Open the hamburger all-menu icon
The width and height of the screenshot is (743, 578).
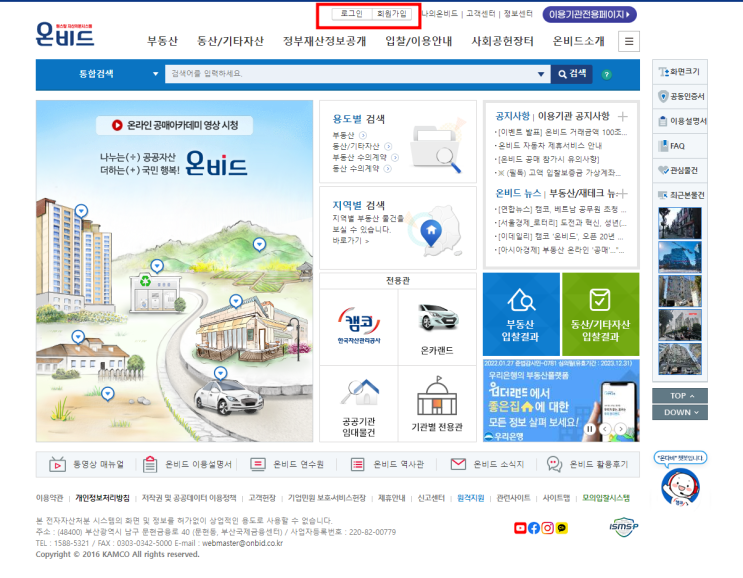pos(629,41)
